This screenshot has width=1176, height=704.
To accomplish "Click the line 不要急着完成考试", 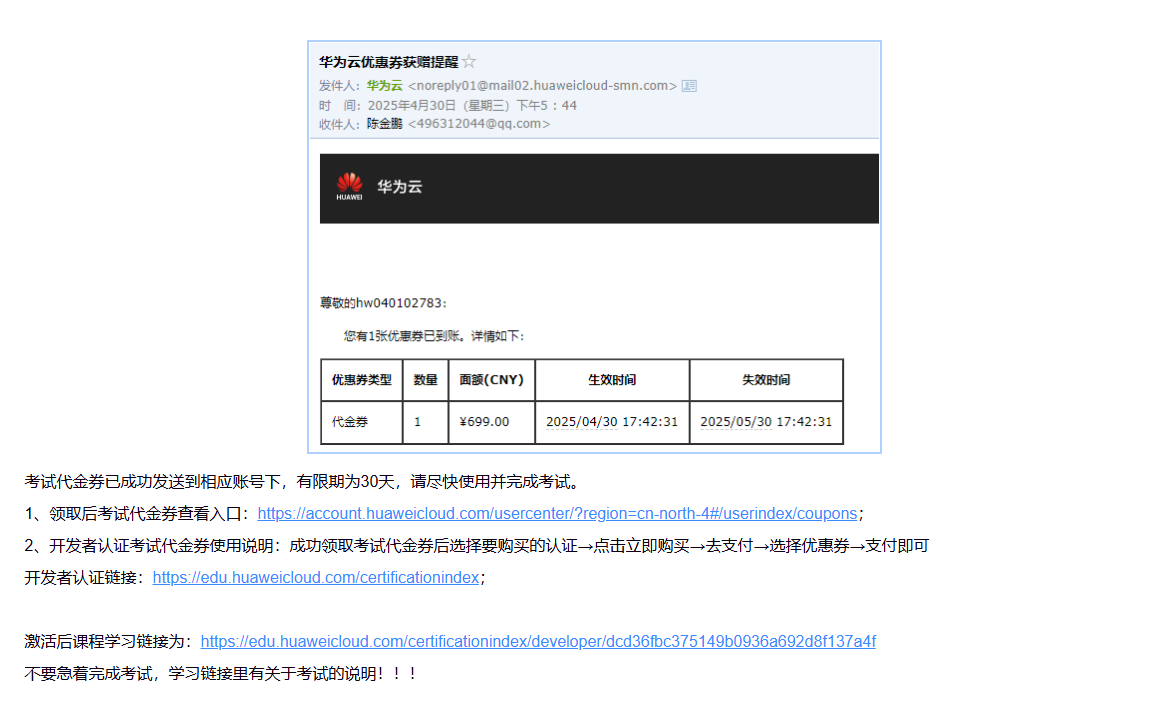I will (x=221, y=673).
